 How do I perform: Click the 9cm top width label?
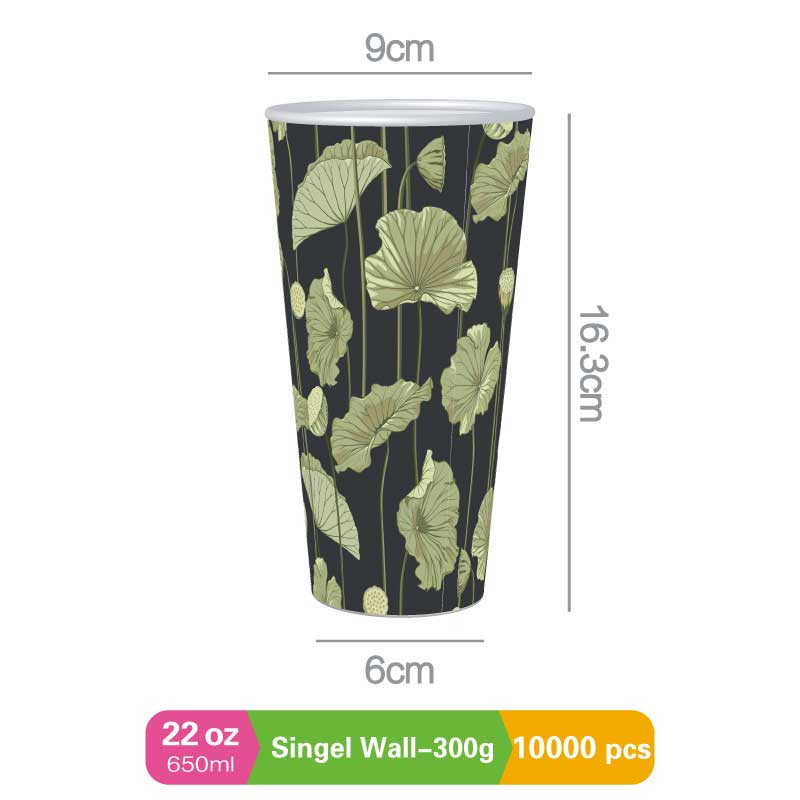pos(399,49)
